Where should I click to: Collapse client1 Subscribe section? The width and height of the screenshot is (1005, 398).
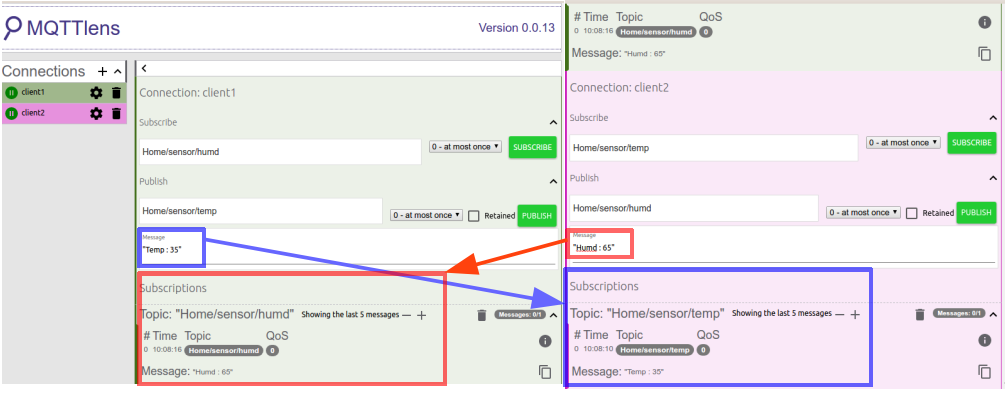pyautogui.click(x=553, y=122)
